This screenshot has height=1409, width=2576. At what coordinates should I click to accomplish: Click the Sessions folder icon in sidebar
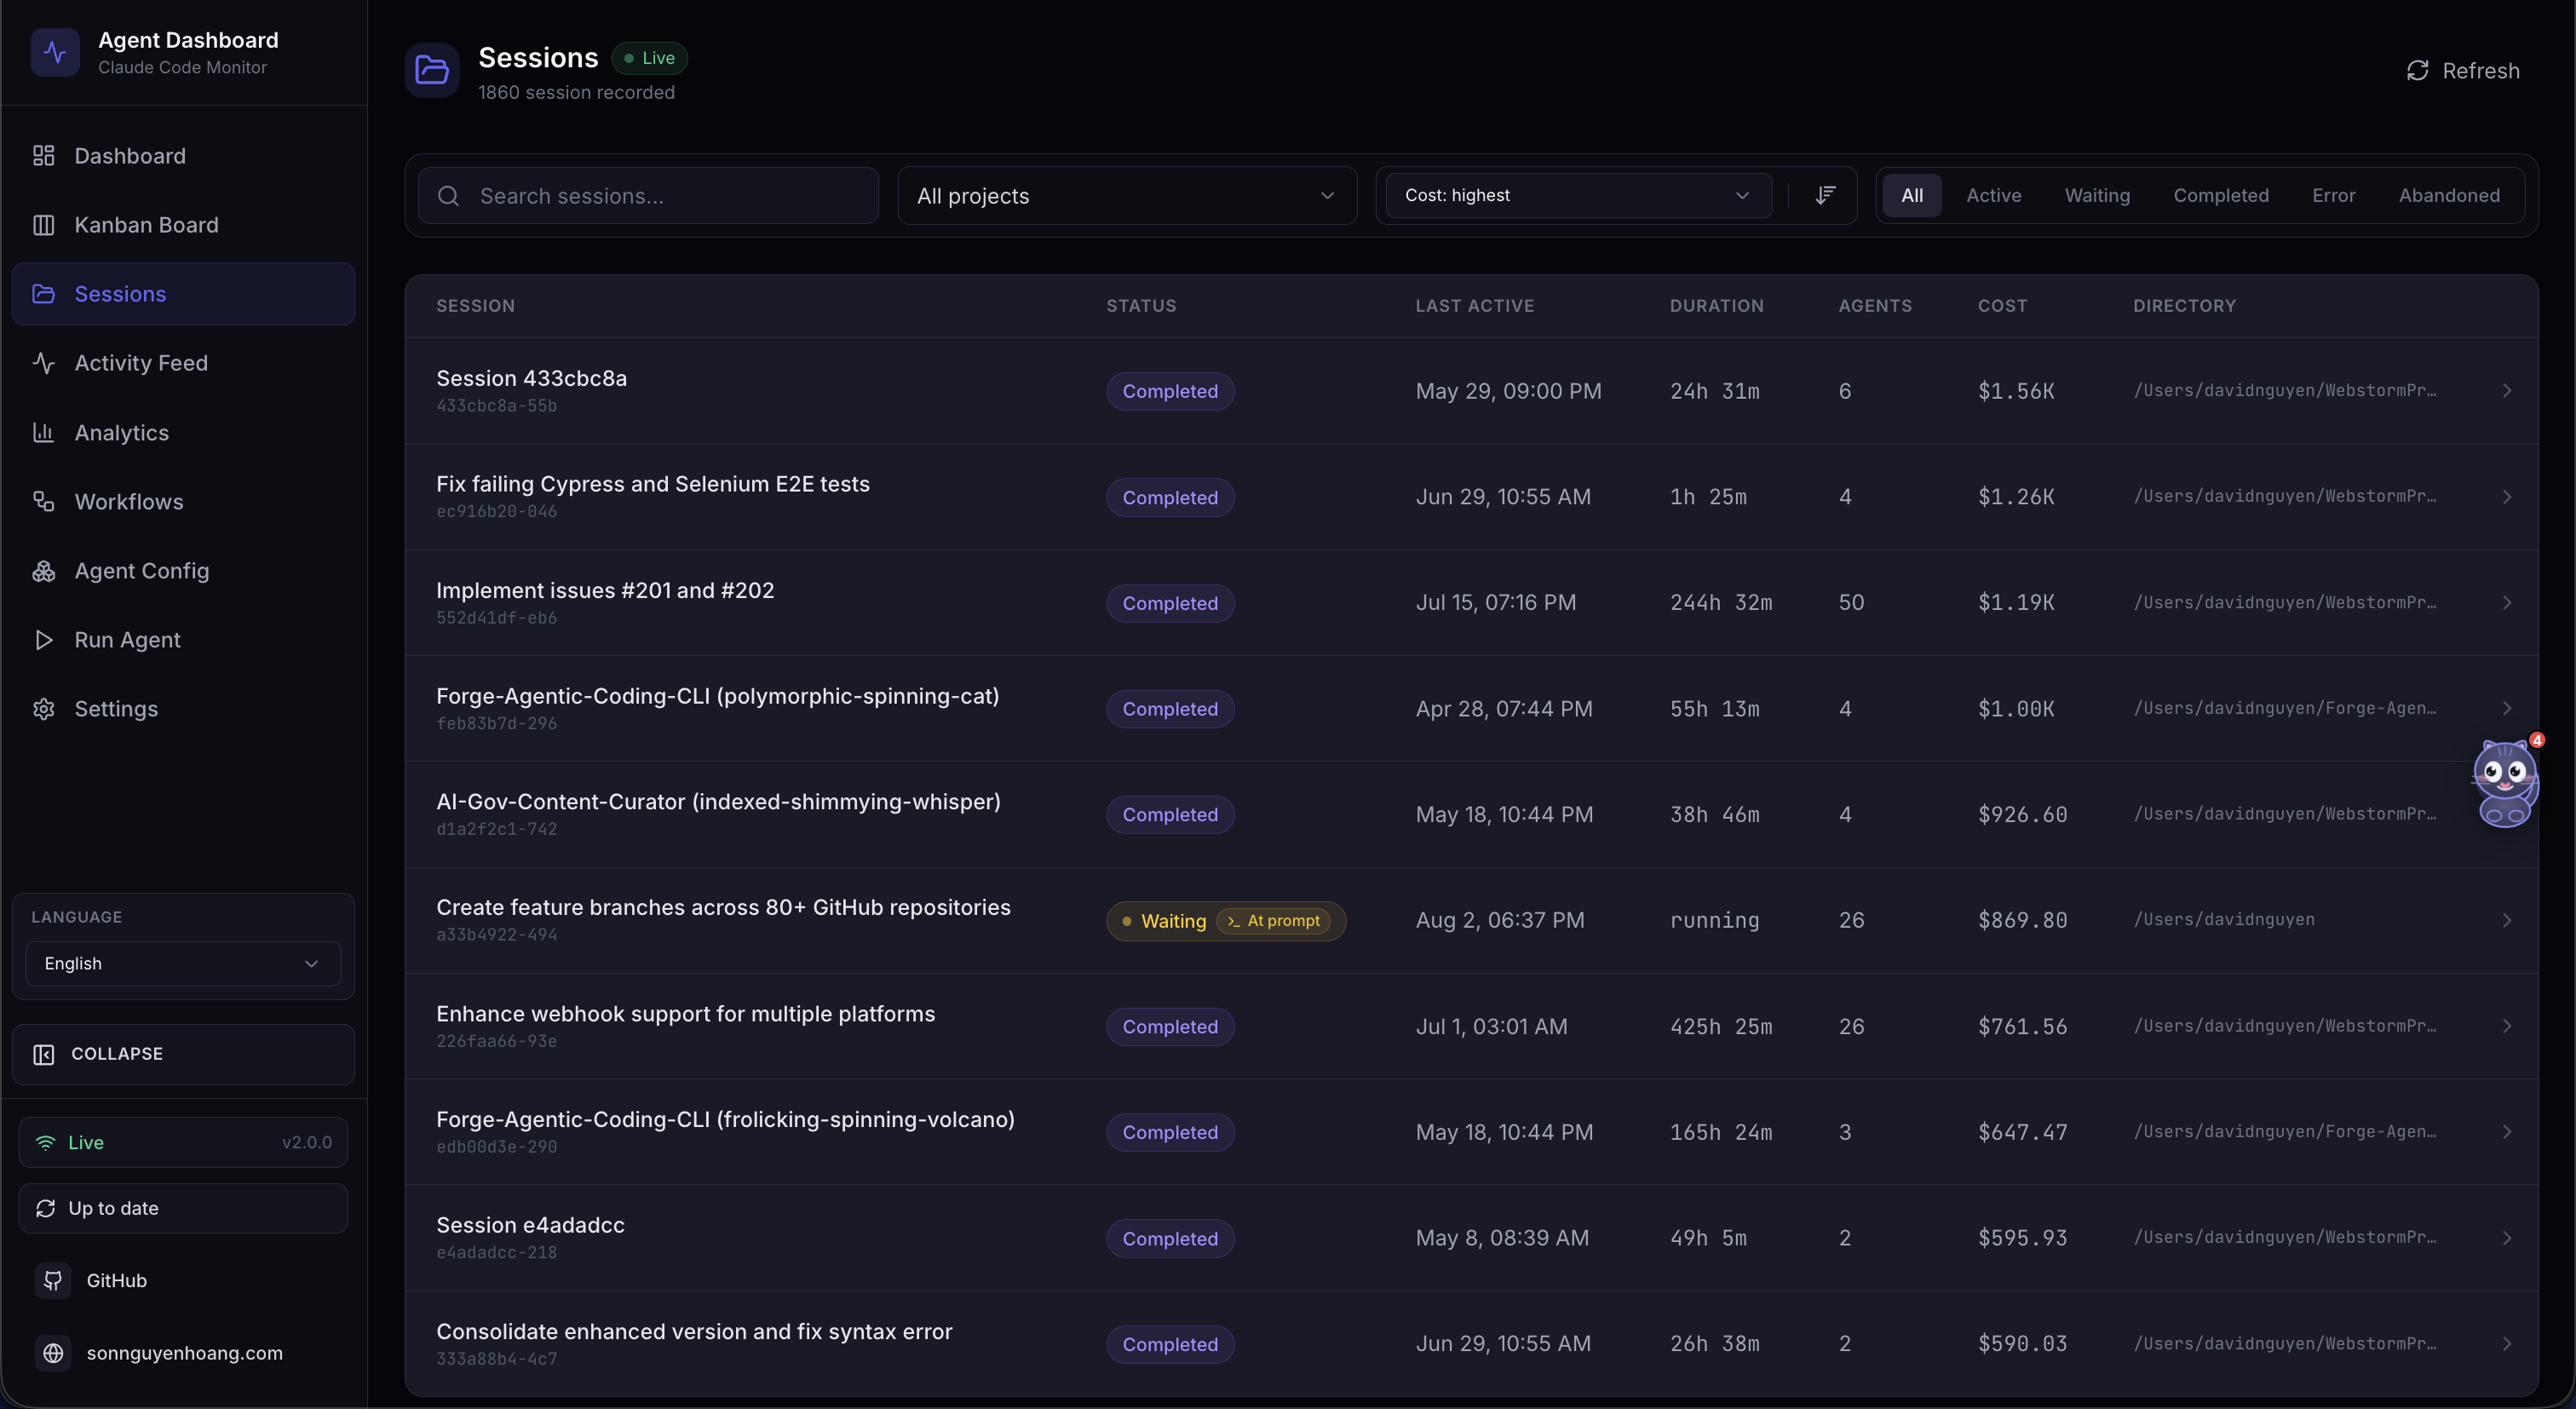click(x=43, y=294)
